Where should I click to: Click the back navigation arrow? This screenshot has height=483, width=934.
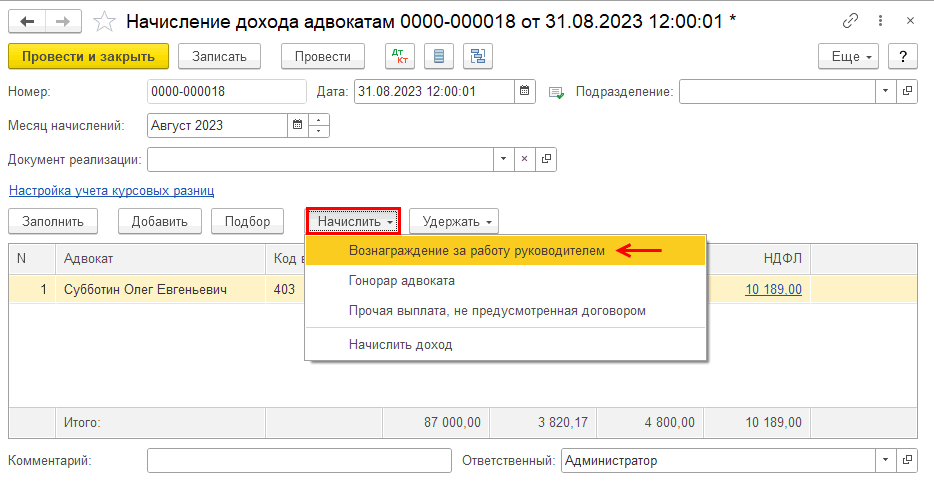27,20
